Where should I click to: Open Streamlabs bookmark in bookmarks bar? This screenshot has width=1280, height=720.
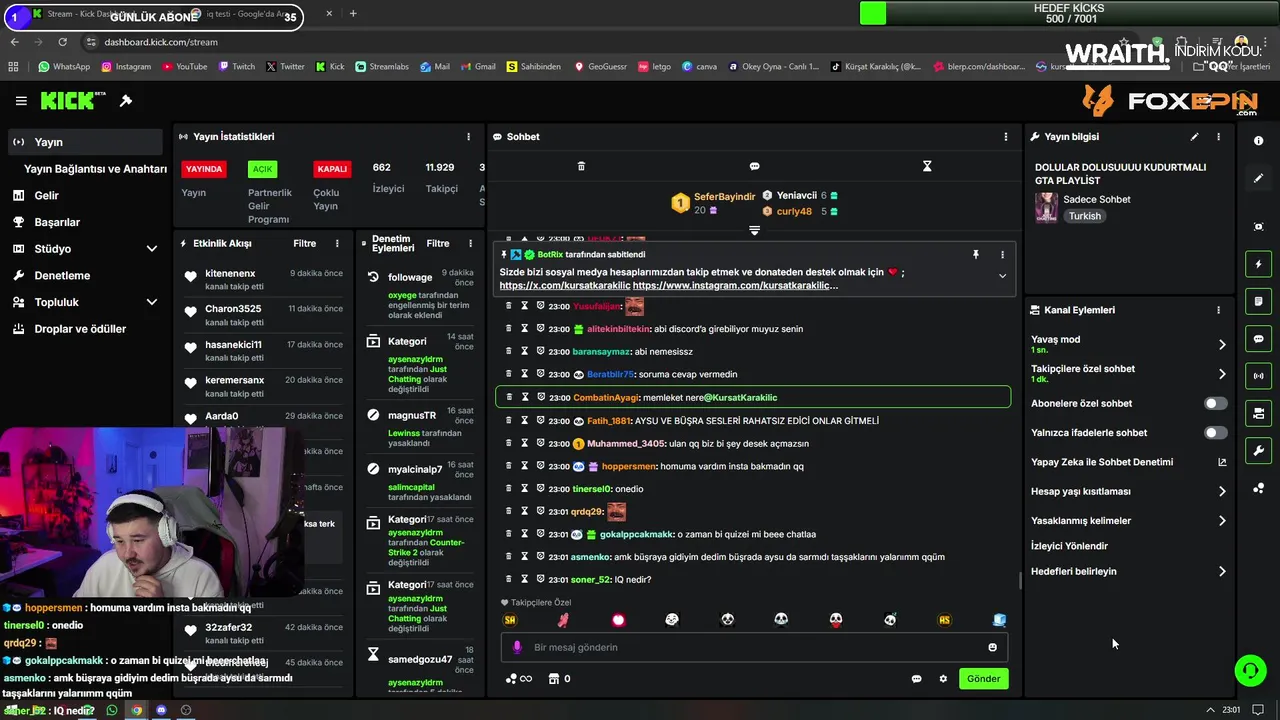(x=382, y=67)
